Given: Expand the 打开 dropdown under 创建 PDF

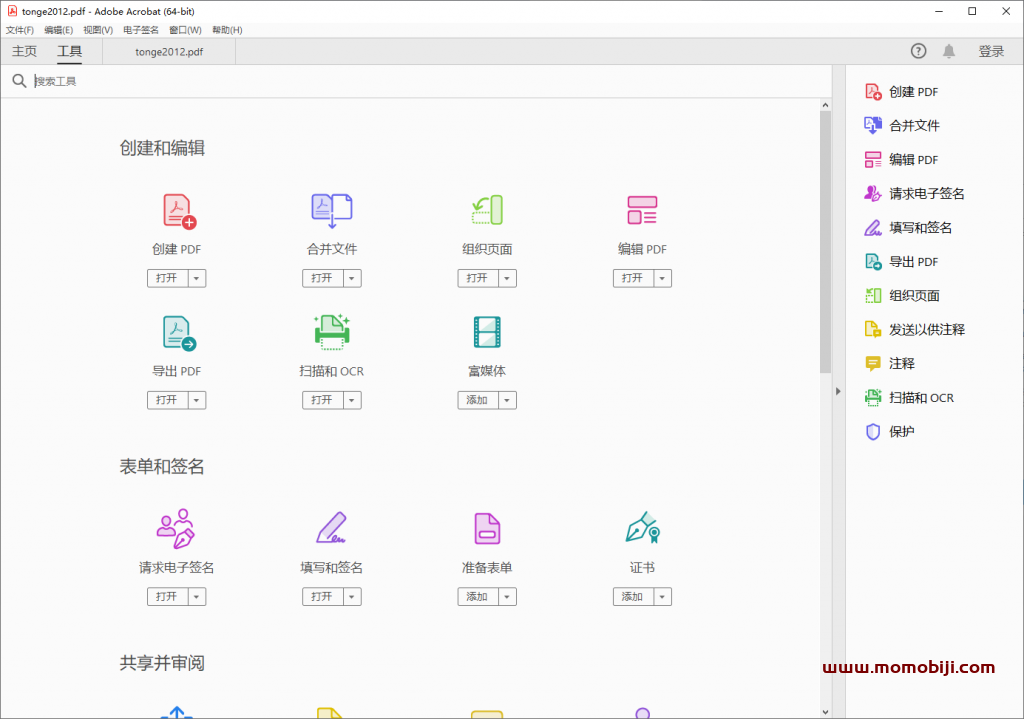Looking at the screenshot, I should [198, 278].
